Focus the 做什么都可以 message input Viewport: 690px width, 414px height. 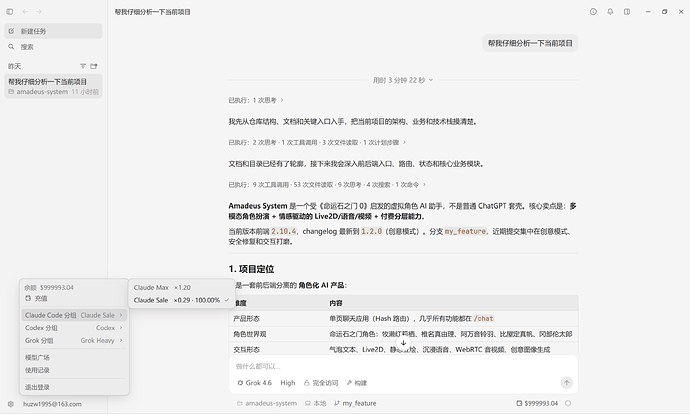(403, 366)
